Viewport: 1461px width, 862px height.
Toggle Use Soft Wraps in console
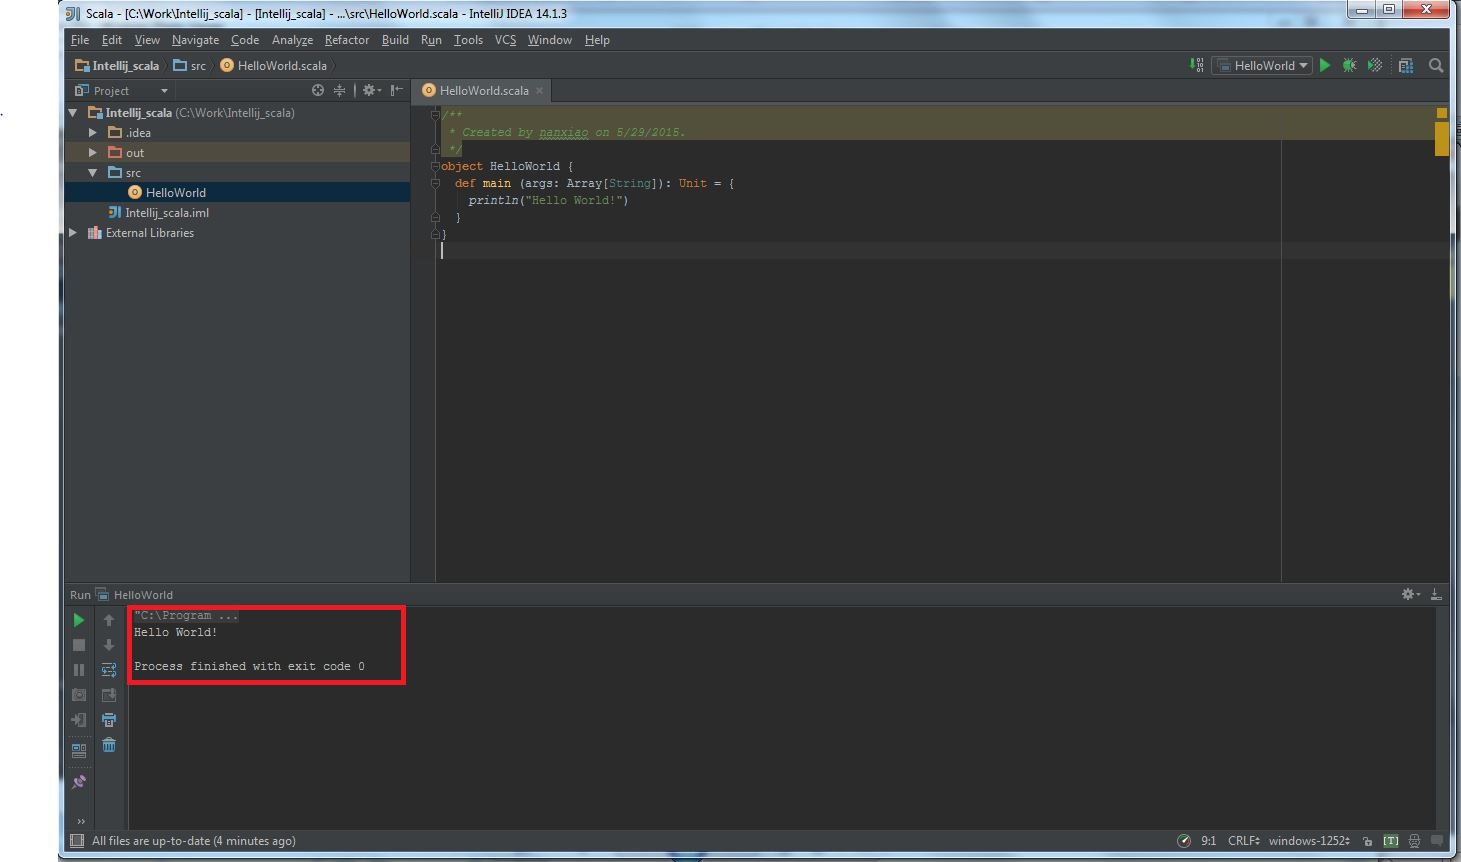coord(109,670)
